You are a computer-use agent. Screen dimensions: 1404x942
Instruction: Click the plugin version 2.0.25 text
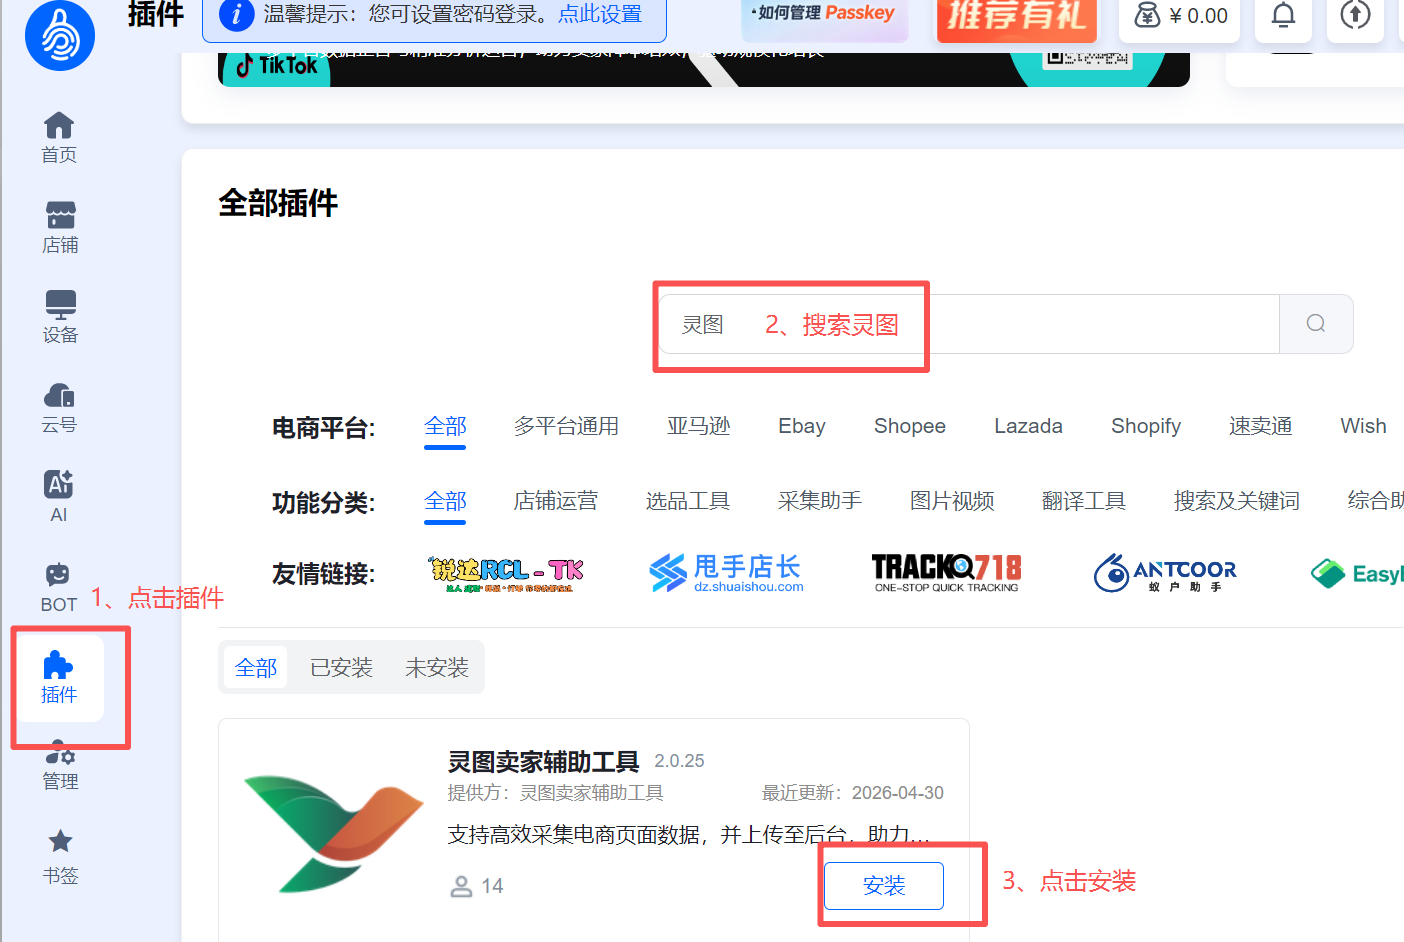tap(679, 761)
